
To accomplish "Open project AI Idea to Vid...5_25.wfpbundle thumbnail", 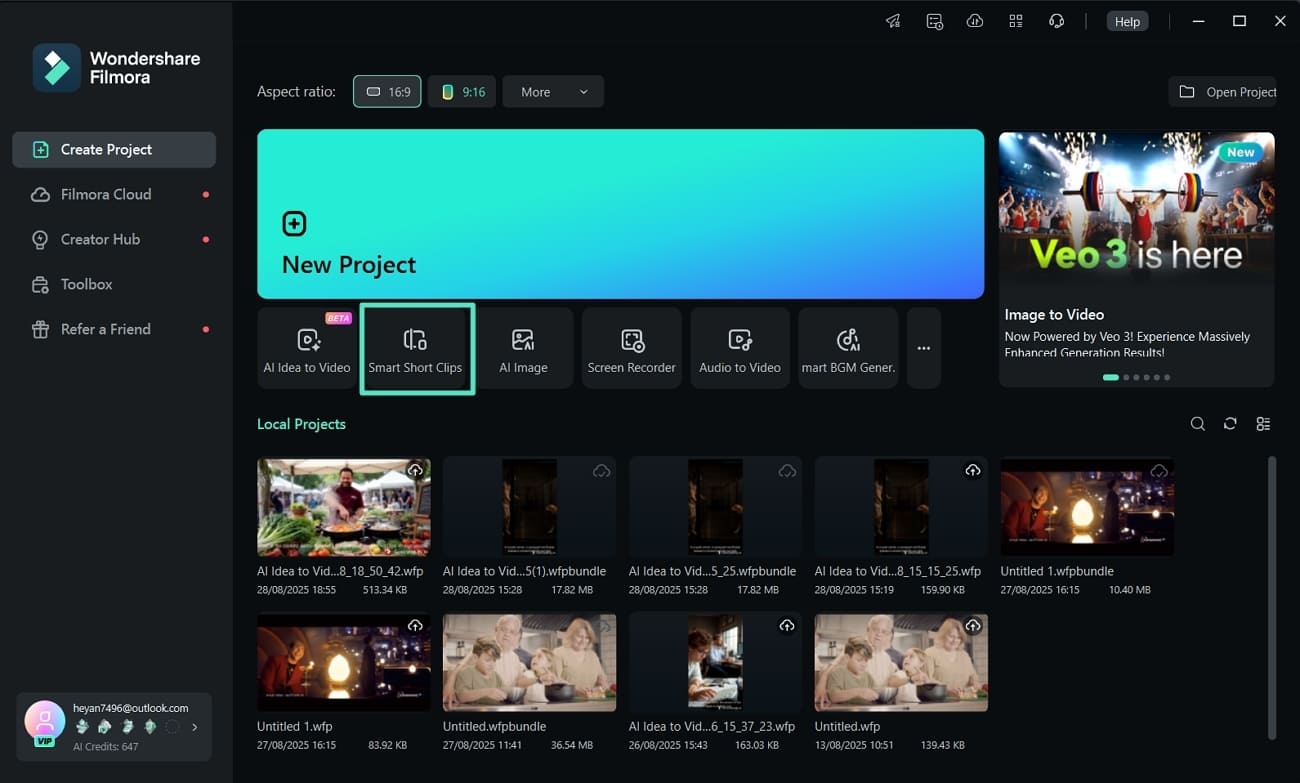I will click(x=715, y=507).
